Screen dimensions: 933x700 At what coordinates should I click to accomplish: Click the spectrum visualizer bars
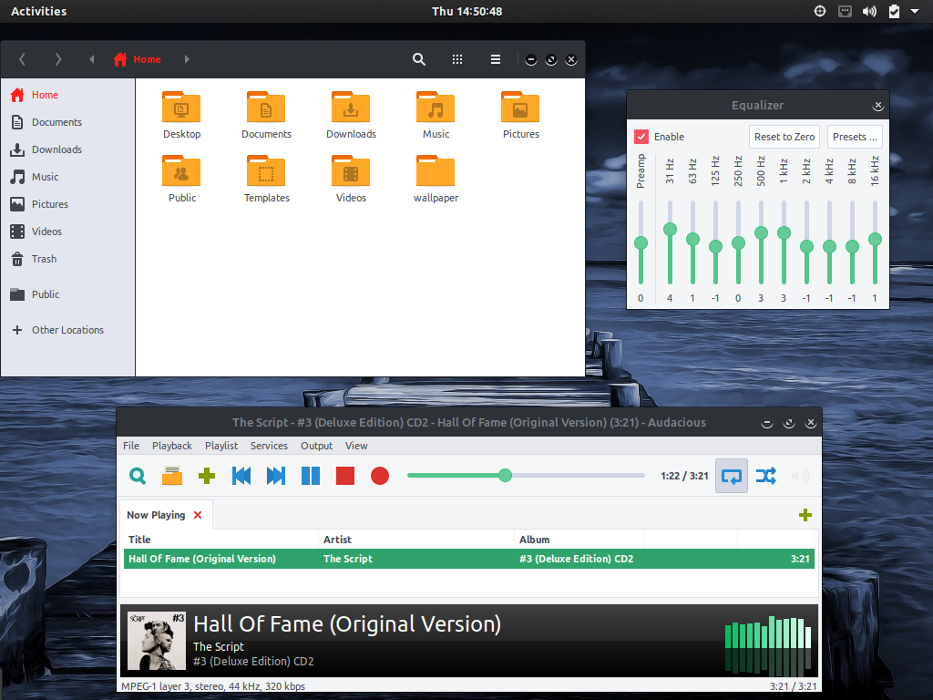768,645
